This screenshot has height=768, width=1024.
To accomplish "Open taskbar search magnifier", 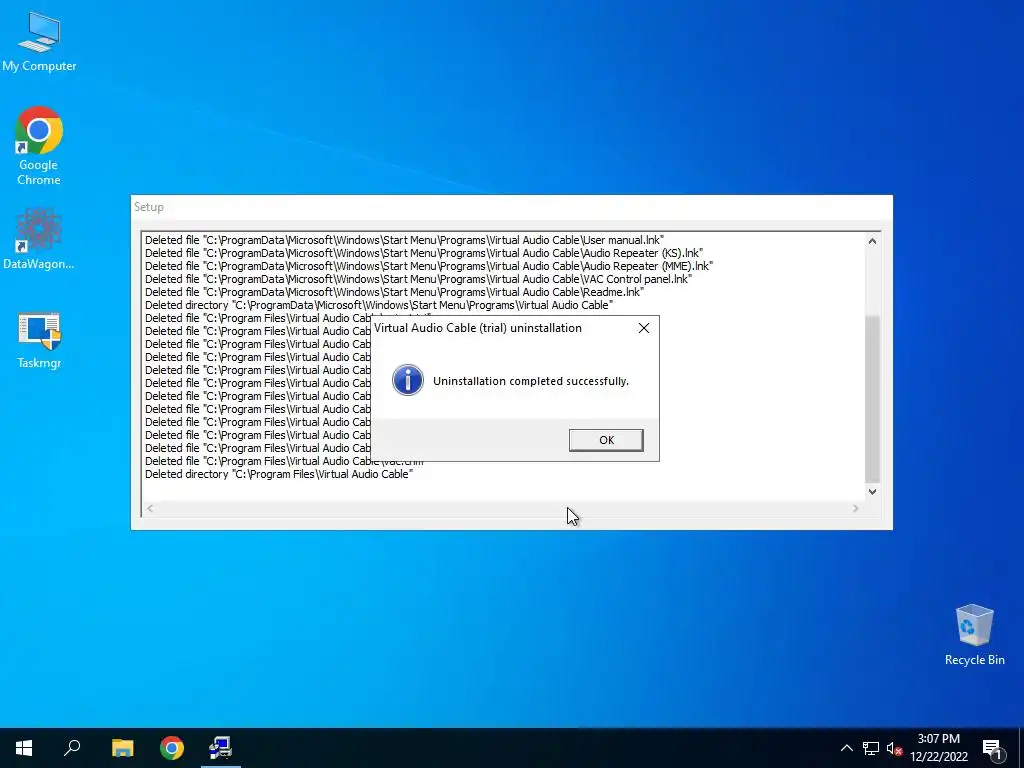I will click(72, 748).
